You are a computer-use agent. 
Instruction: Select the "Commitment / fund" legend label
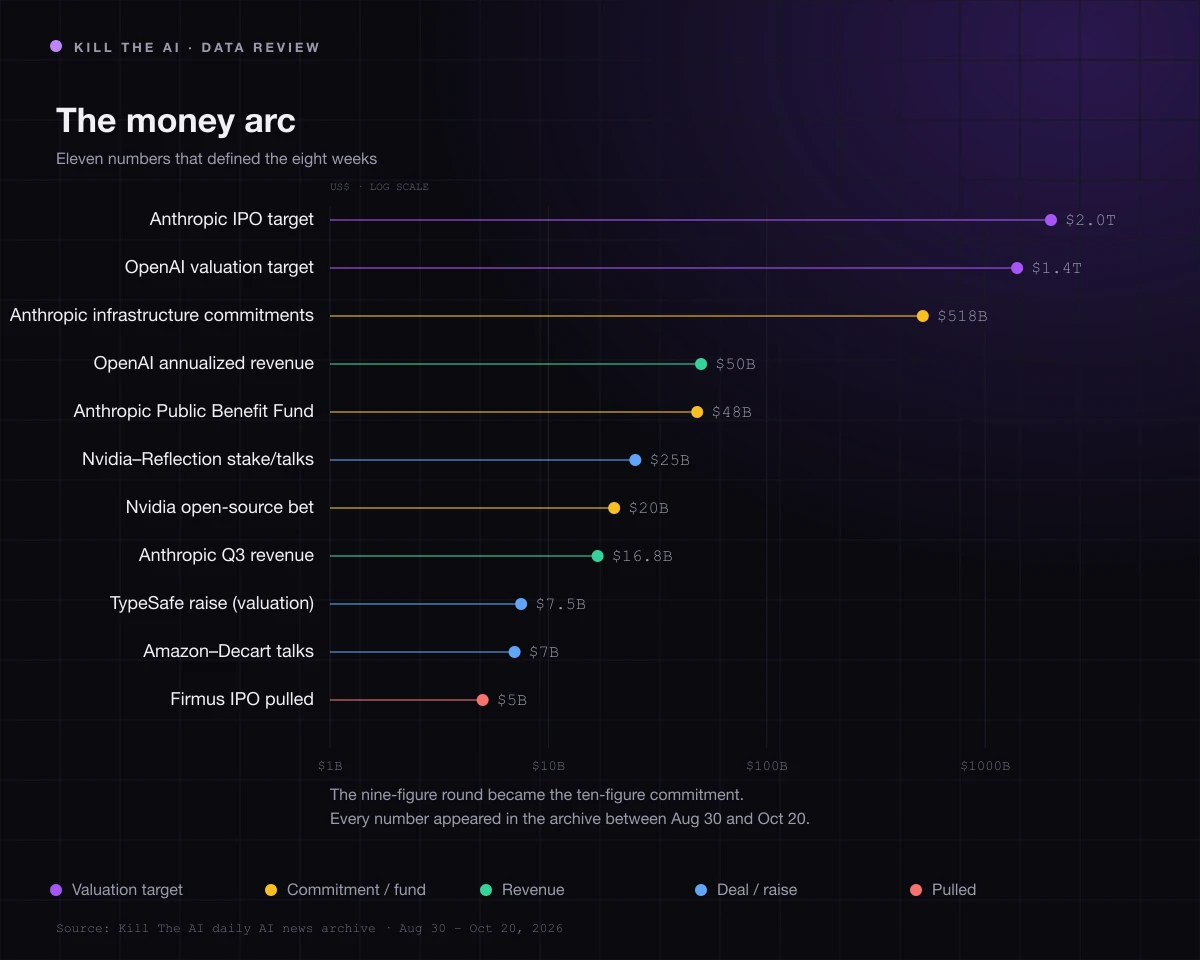click(356, 890)
